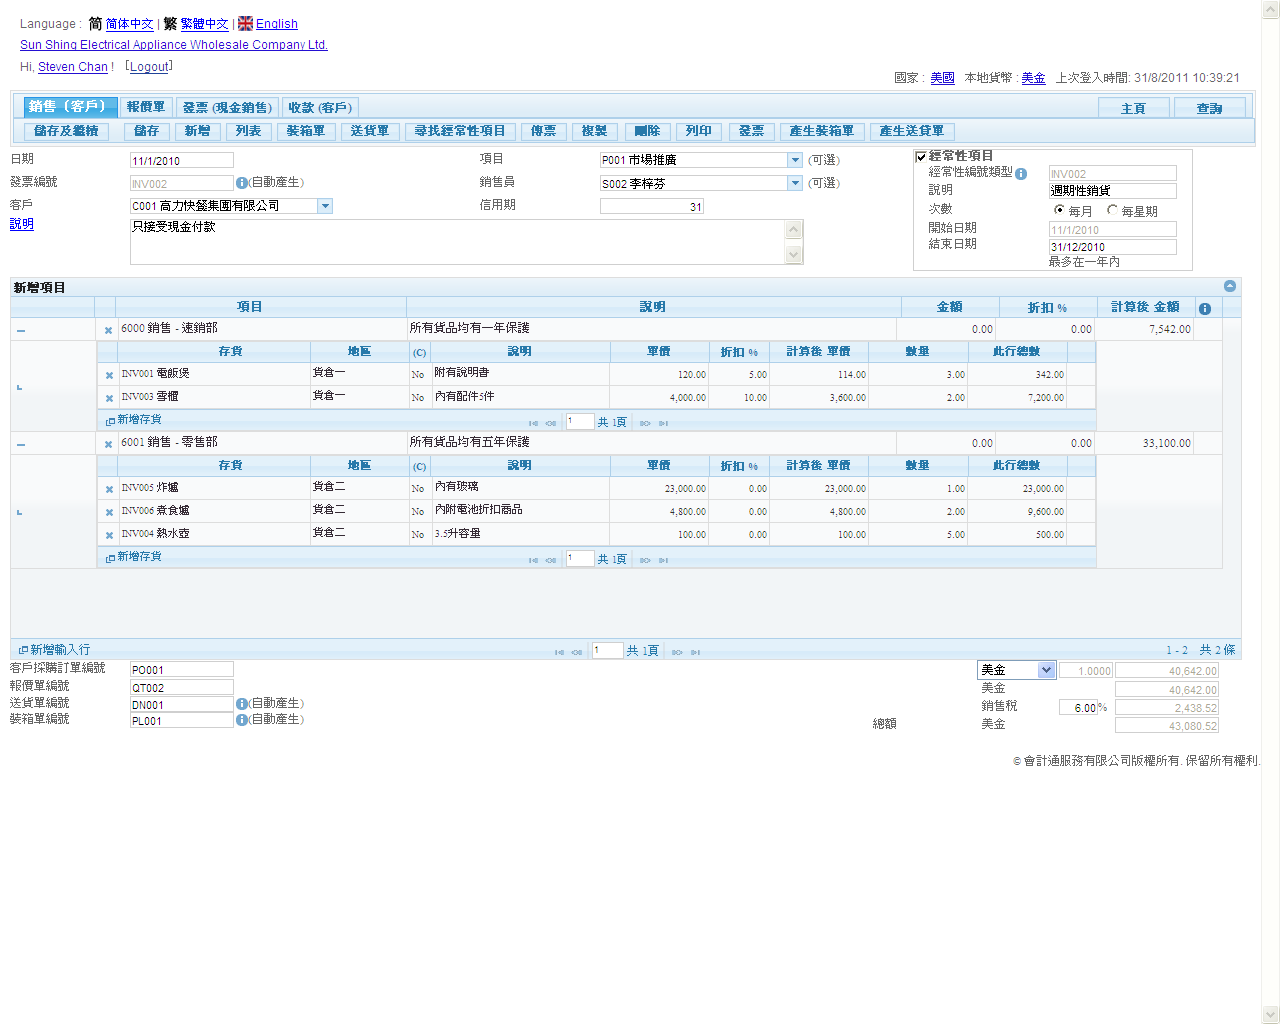The height and width of the screenshot is (1024, 1280).
Task: Uncheck the 經常性項目 checkbox
Action: (x=921, y=157)
